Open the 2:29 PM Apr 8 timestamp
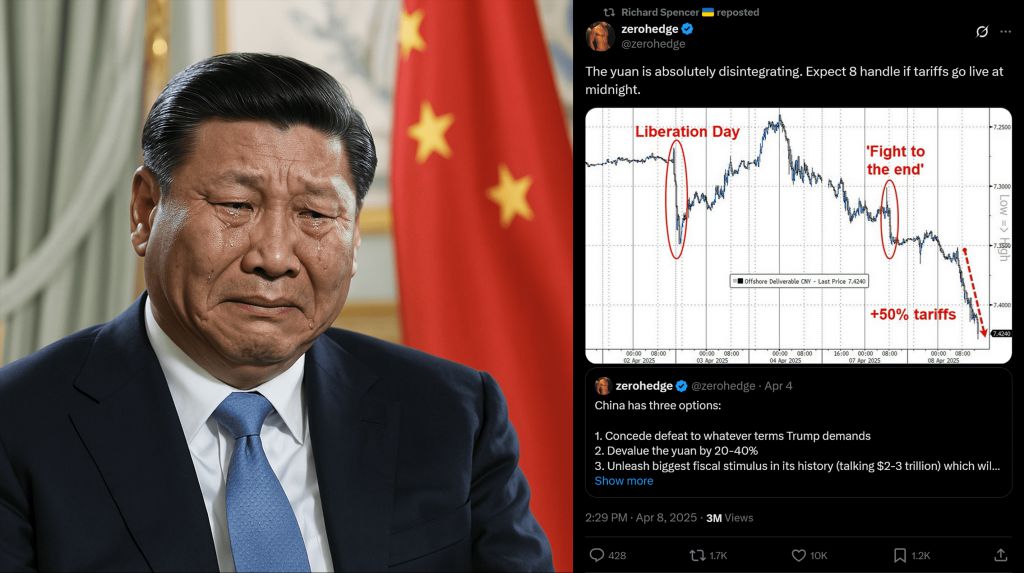The width and height of the screenshot is (1024, 573). point(641,517)
